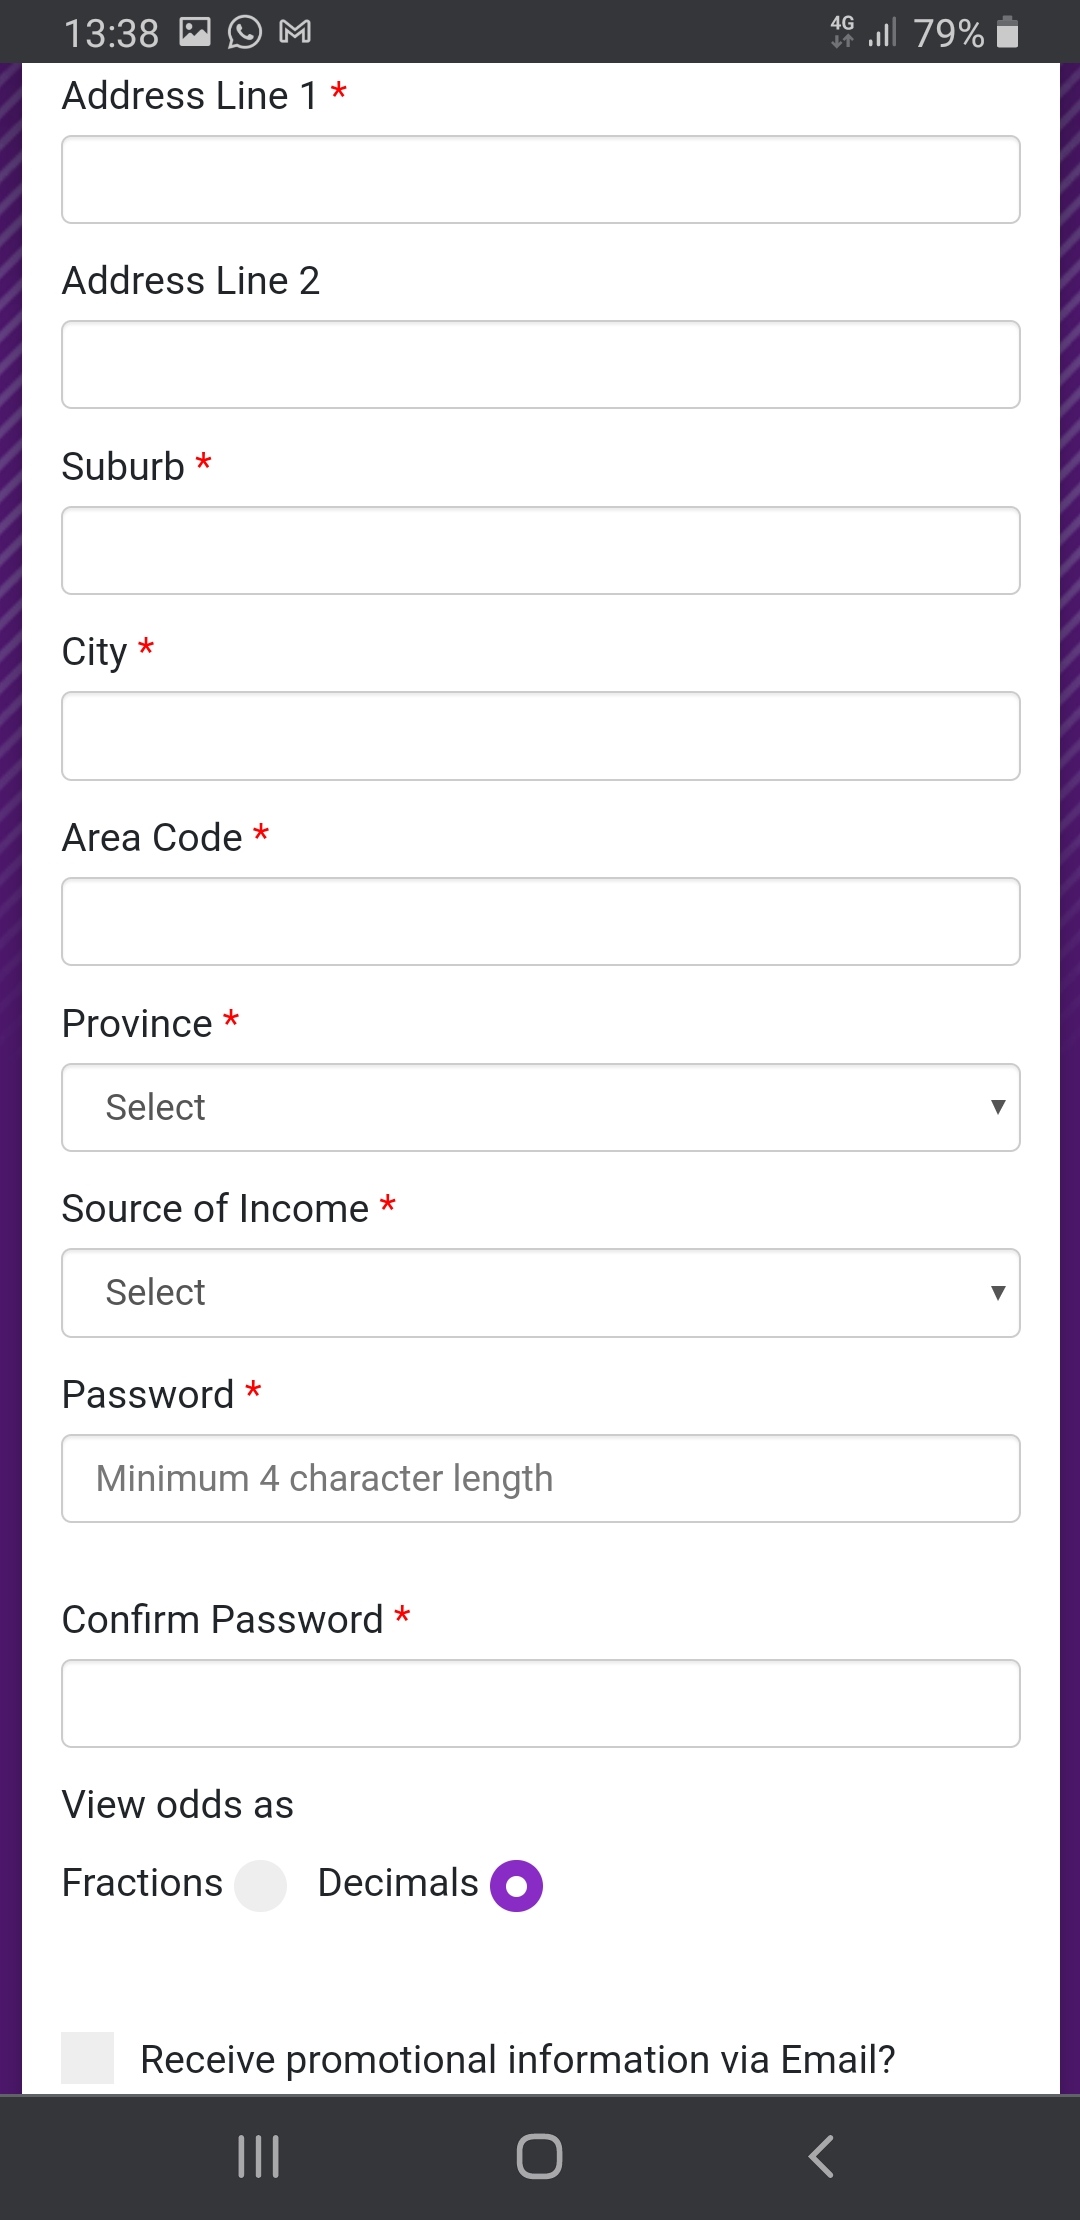Open the Source of Income dropdown

(x=540, y=1292)
